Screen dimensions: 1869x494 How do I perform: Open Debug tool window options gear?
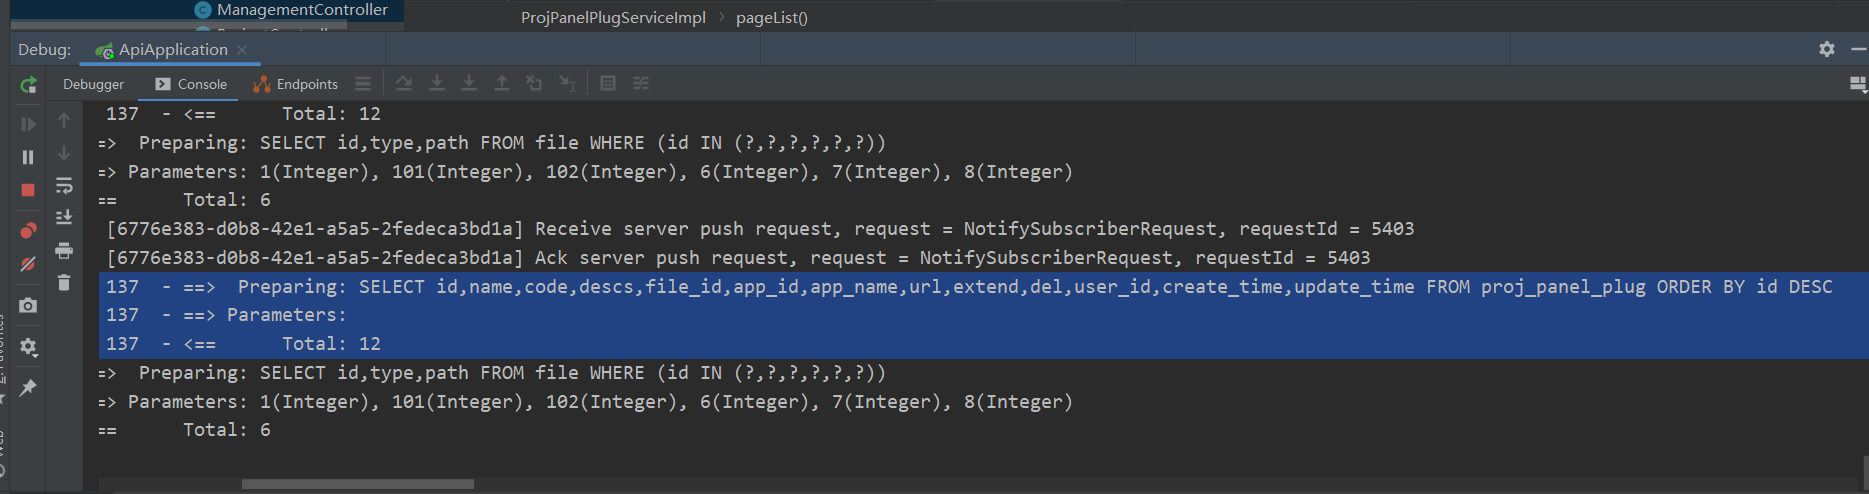click(1826, 49)
